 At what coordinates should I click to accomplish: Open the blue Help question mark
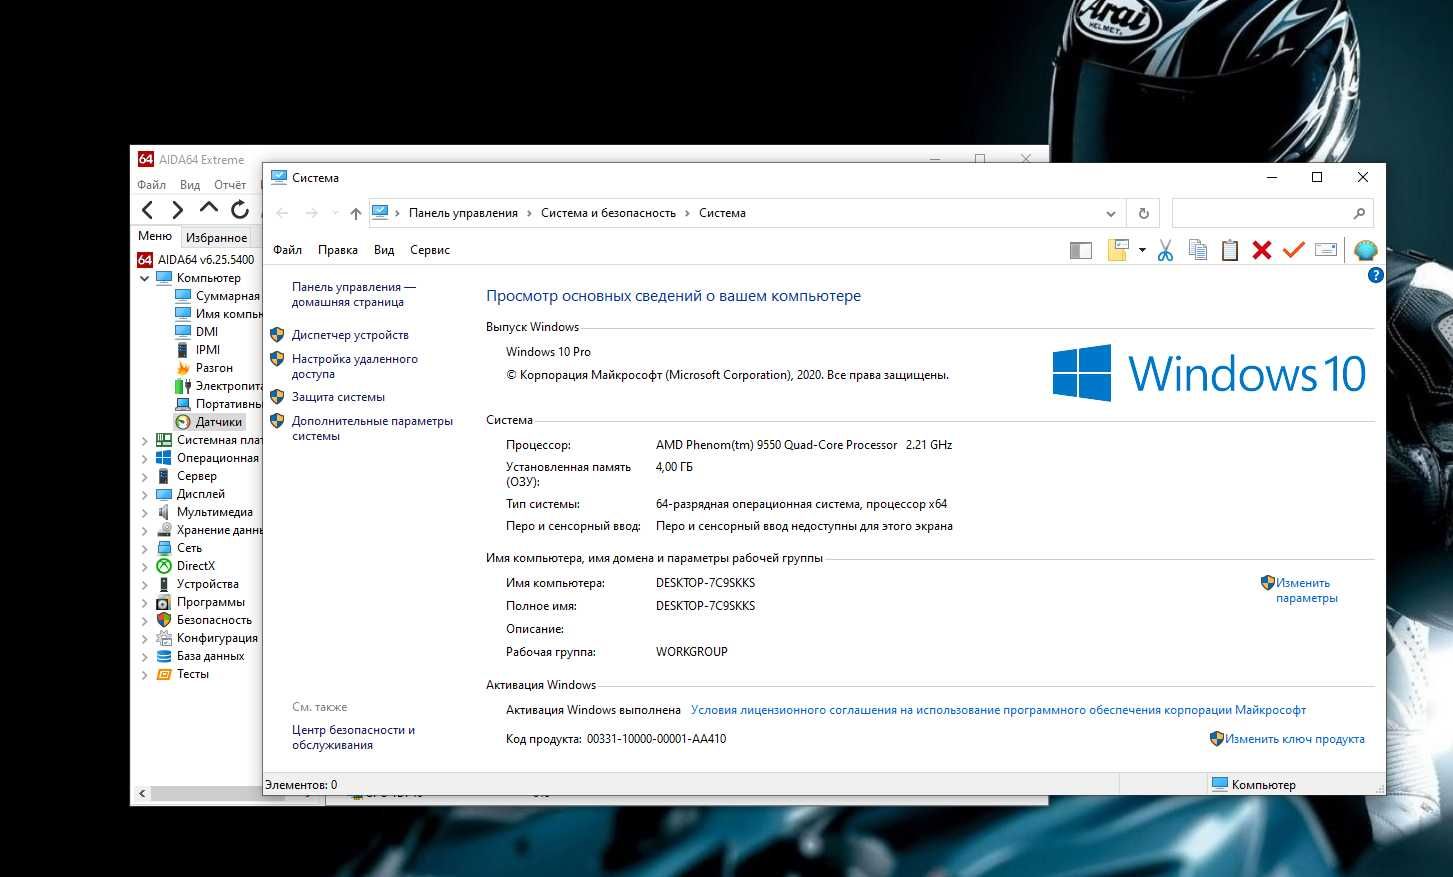(x=1376, y=275)
